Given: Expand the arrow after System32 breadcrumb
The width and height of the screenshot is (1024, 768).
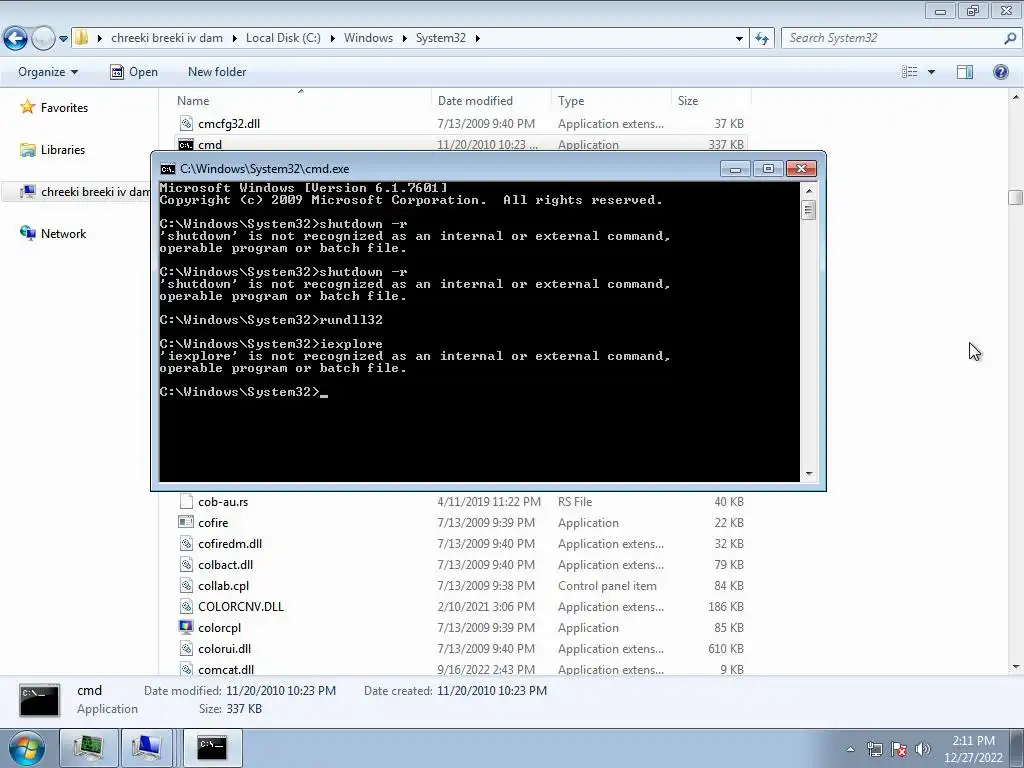Looking at the screenshot, I should (477, 39).
